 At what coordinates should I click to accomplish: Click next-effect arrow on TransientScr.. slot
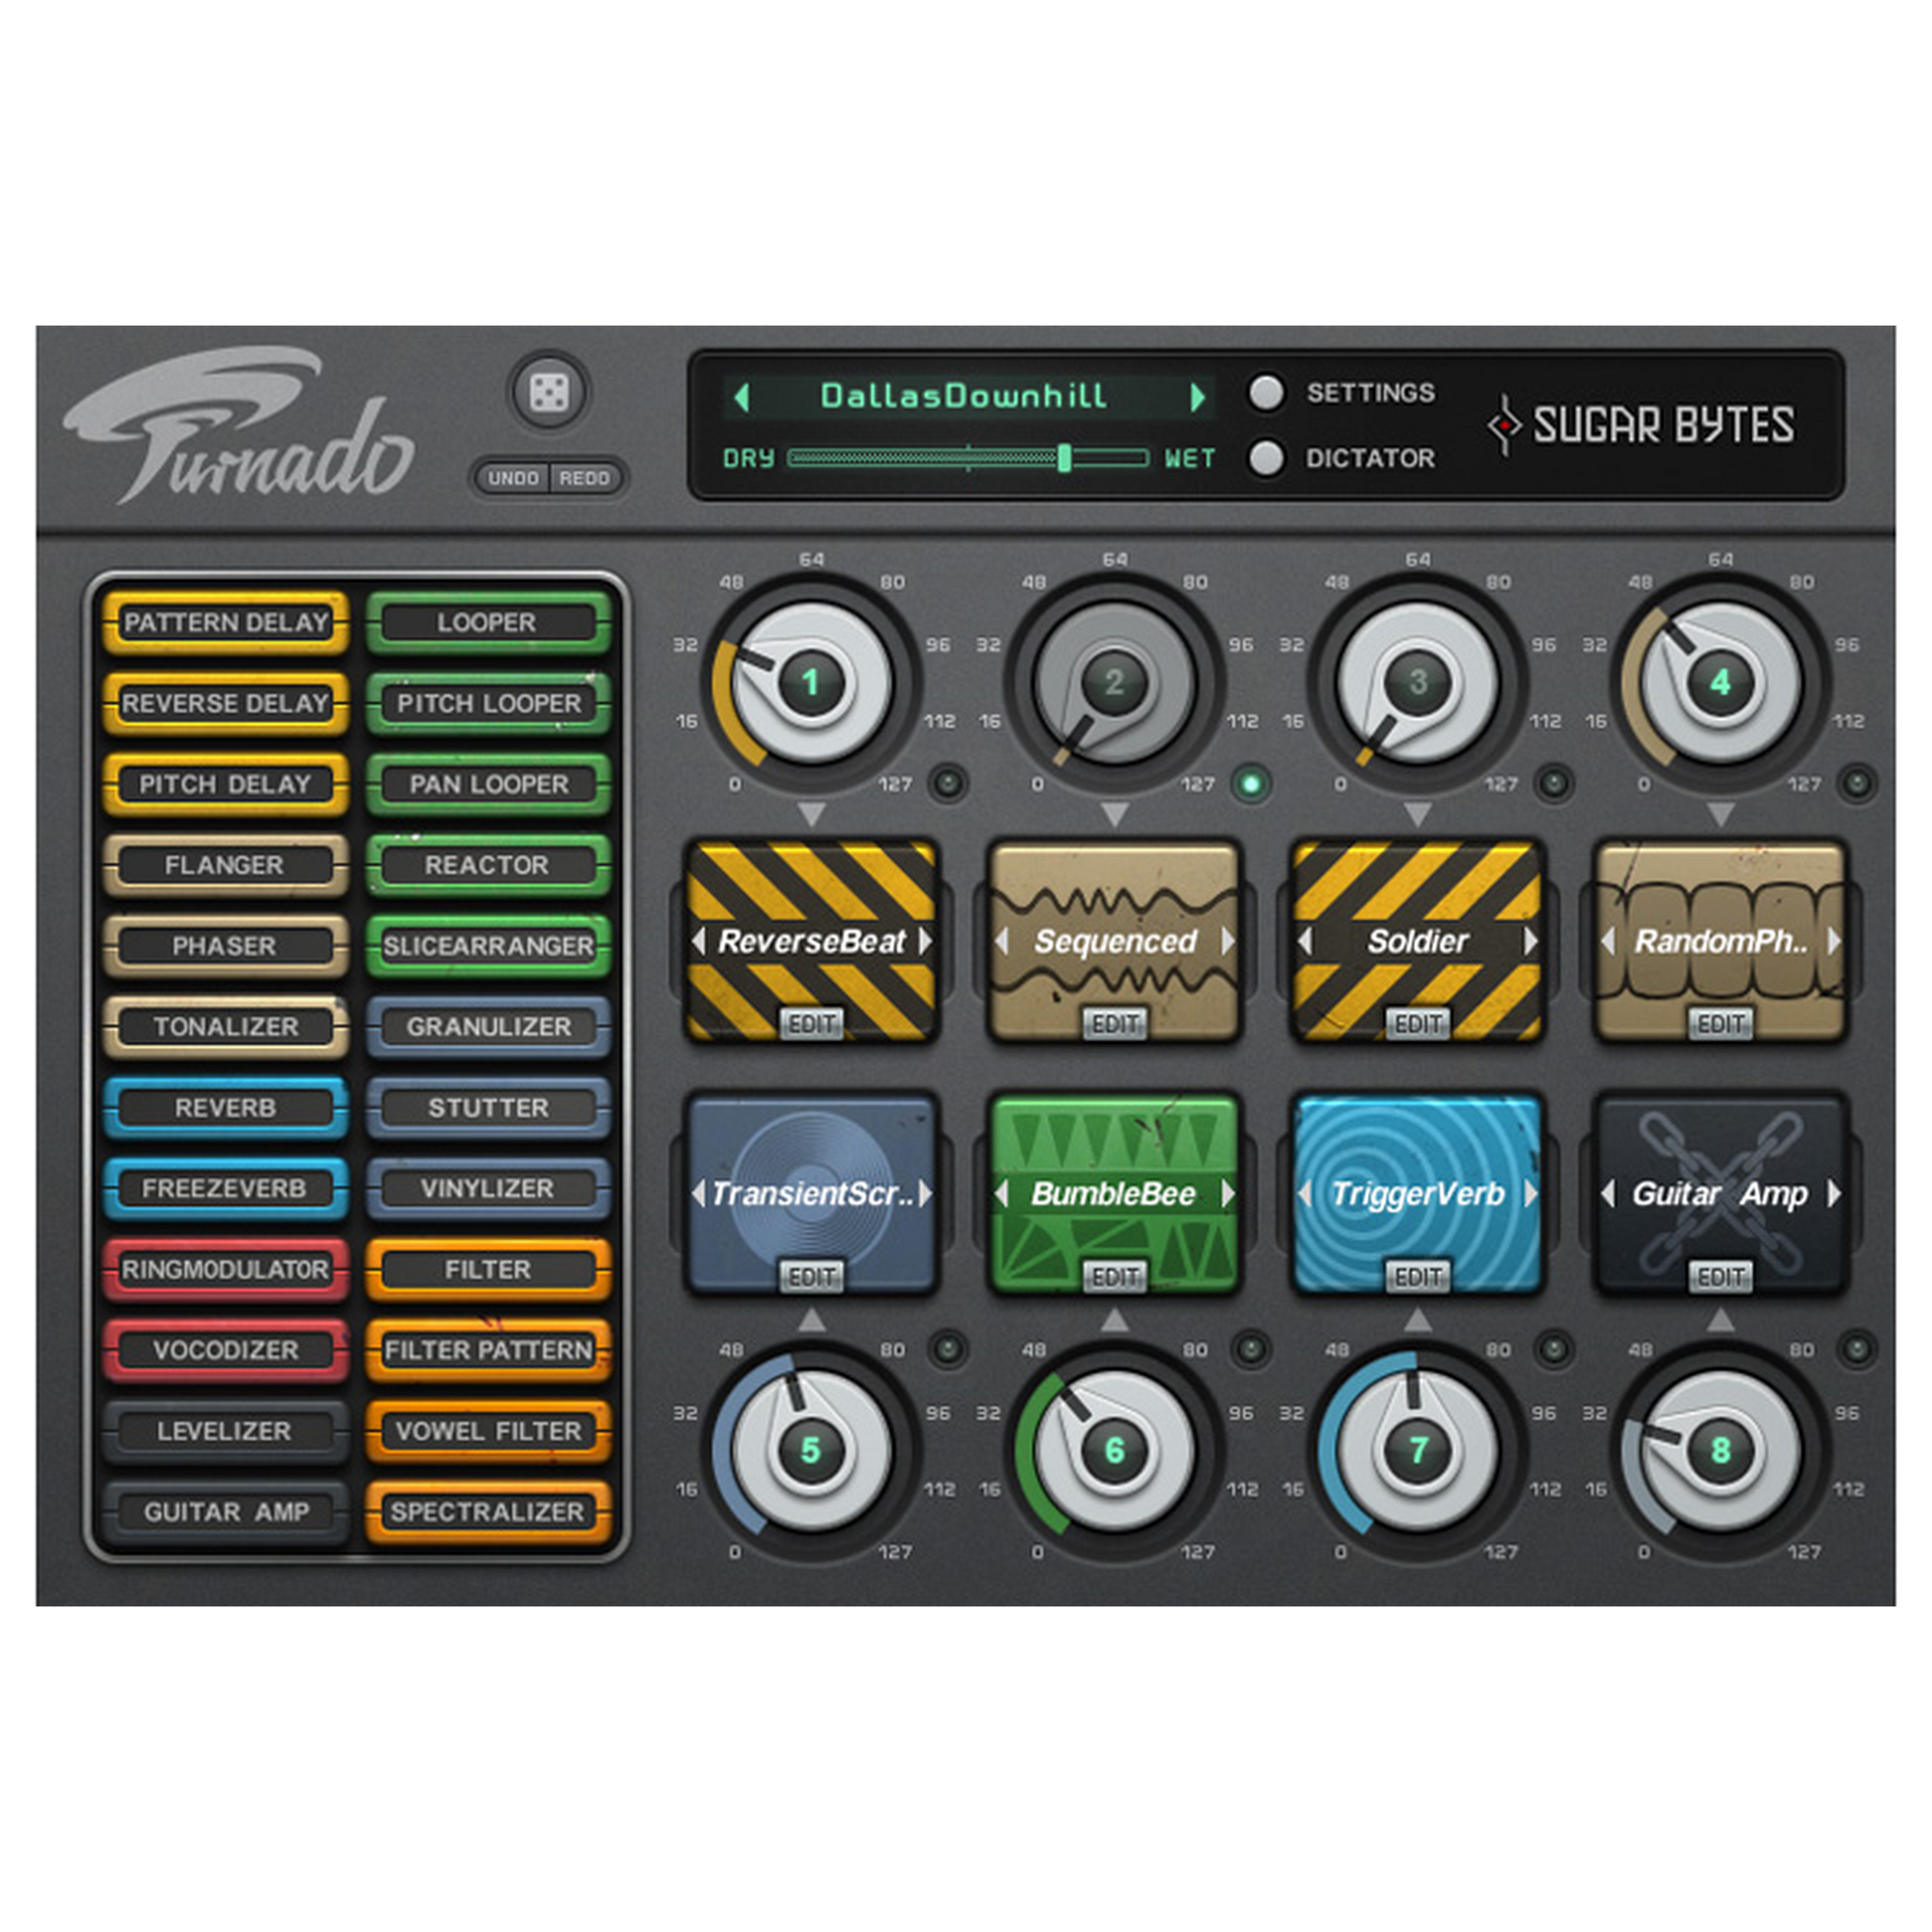click(x=925, y=1194)
